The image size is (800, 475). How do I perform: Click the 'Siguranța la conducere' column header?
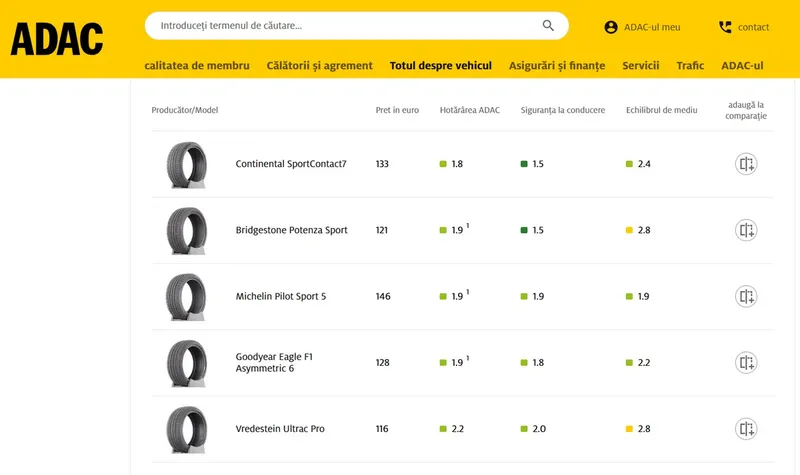click(563, 110)
